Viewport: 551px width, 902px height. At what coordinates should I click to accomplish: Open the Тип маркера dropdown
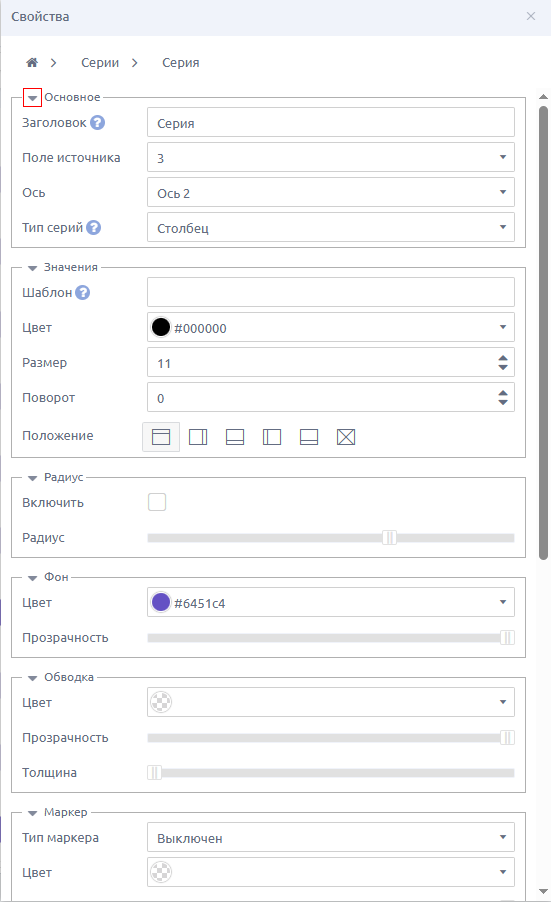coord(331,838)
